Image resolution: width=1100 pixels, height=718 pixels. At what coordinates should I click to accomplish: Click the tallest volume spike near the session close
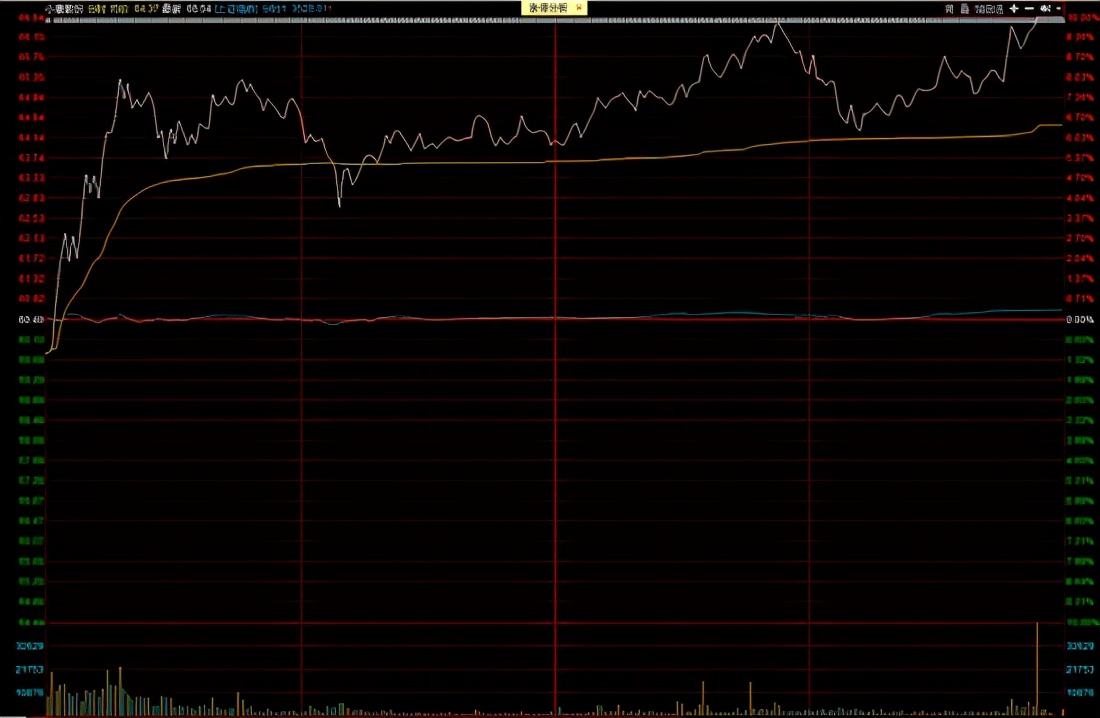(1038, 670)
